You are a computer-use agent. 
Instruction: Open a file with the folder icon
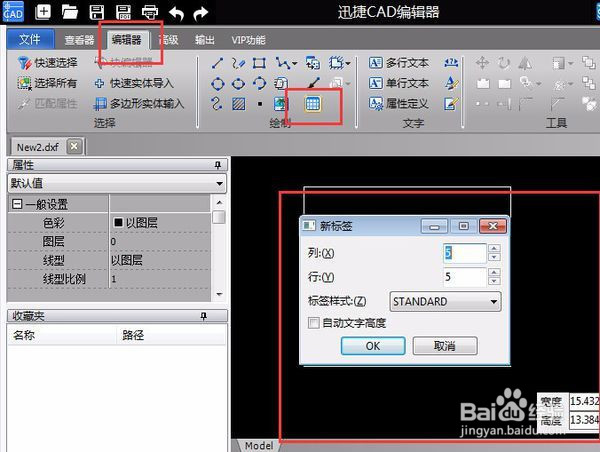(x=70, y=12)
